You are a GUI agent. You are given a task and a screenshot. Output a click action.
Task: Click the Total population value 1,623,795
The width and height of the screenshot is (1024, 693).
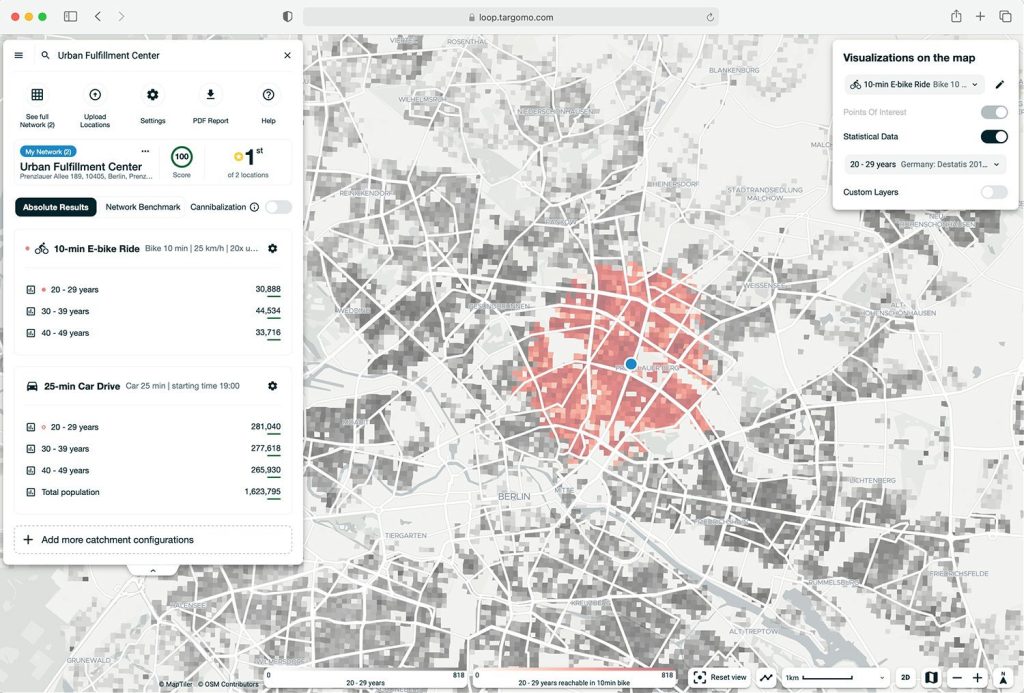tap(263, 491)
